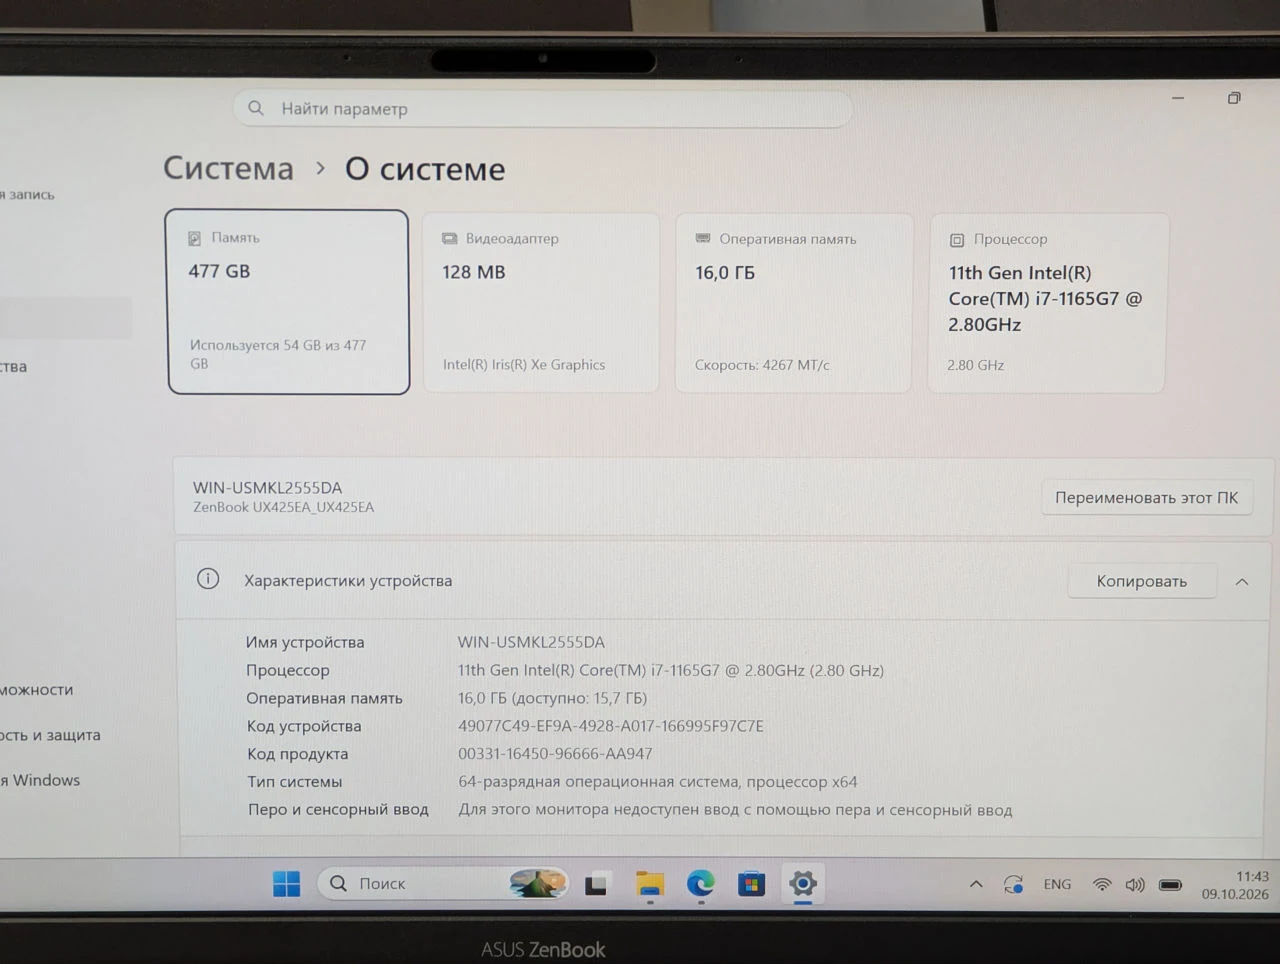The height and width of the screenshot is (964, 1280).
Task: Show hidden tray icons chevron
Action: click(x=976, y=884)
